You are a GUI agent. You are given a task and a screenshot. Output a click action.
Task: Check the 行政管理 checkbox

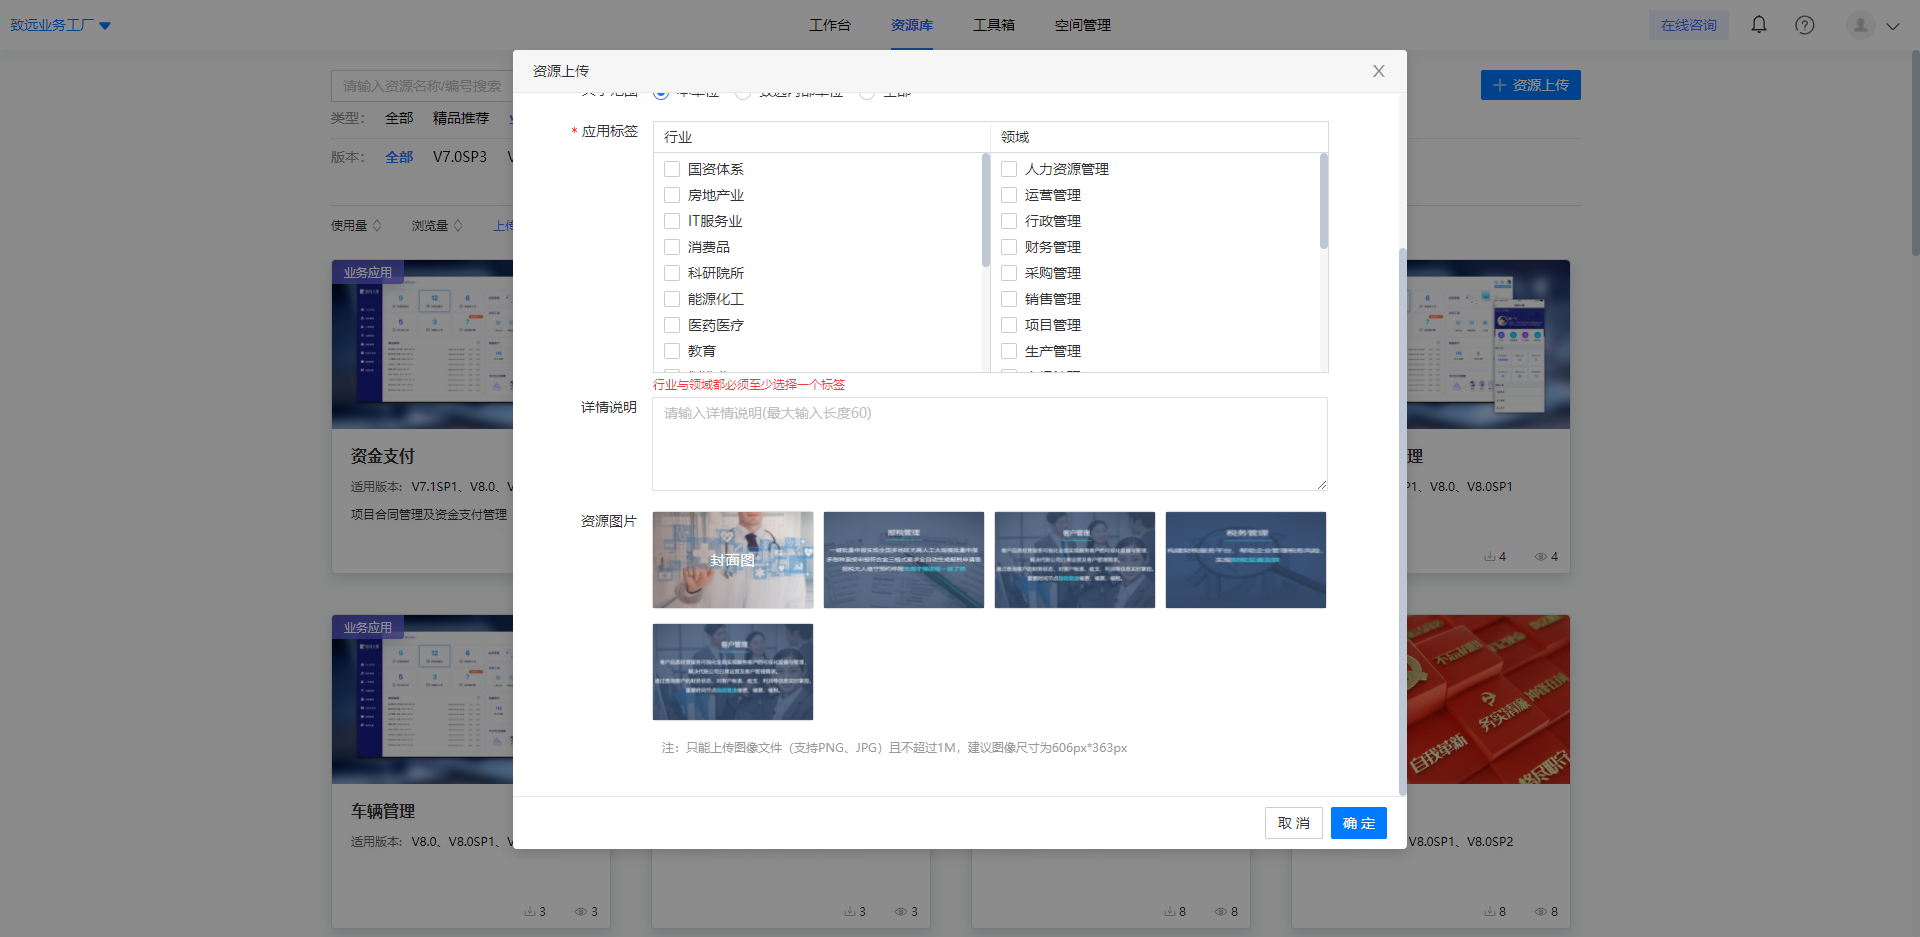tap(1009, 221)
